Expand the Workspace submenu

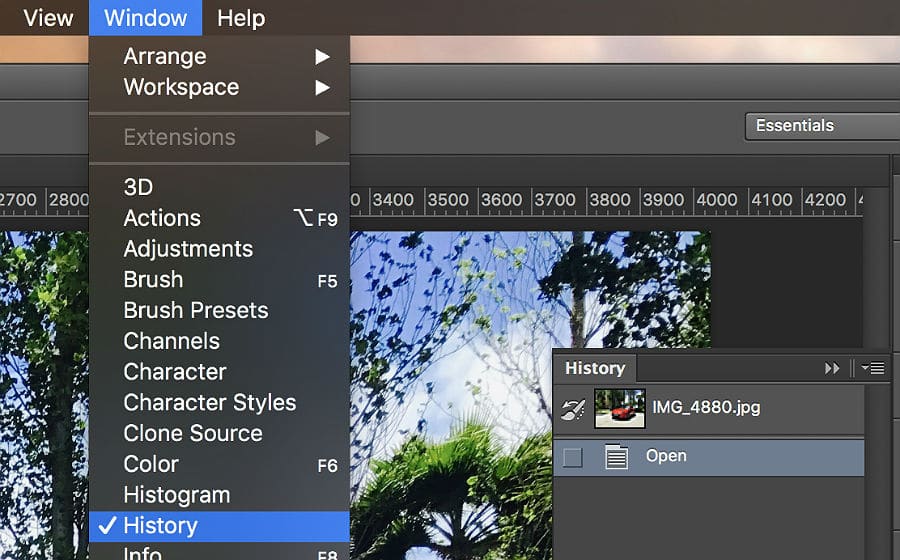pos(219,87)
